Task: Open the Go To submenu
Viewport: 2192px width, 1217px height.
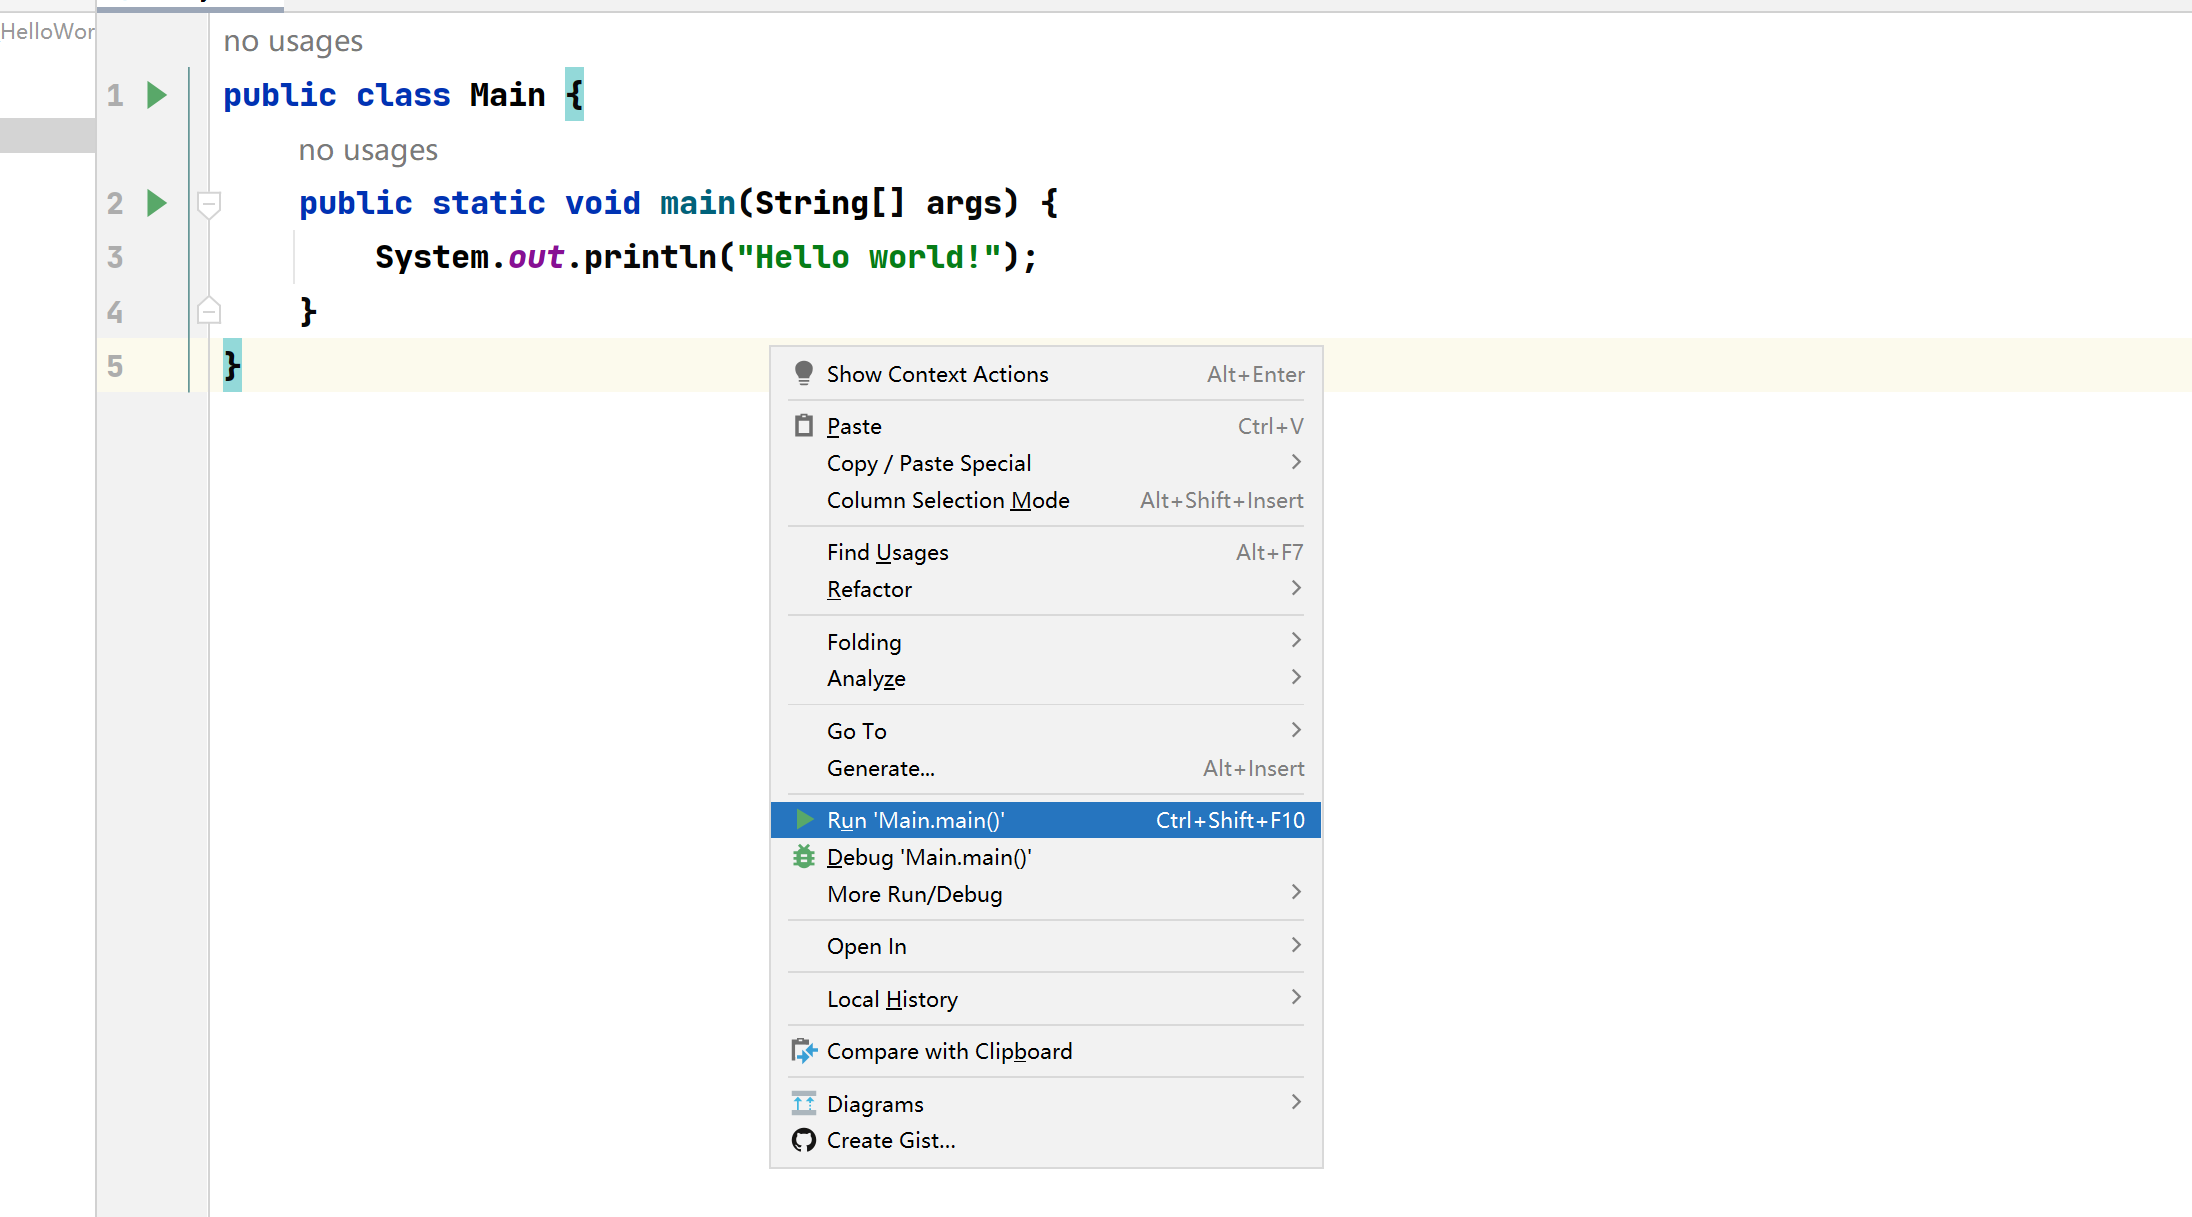Action: (x=1049, y=730)
